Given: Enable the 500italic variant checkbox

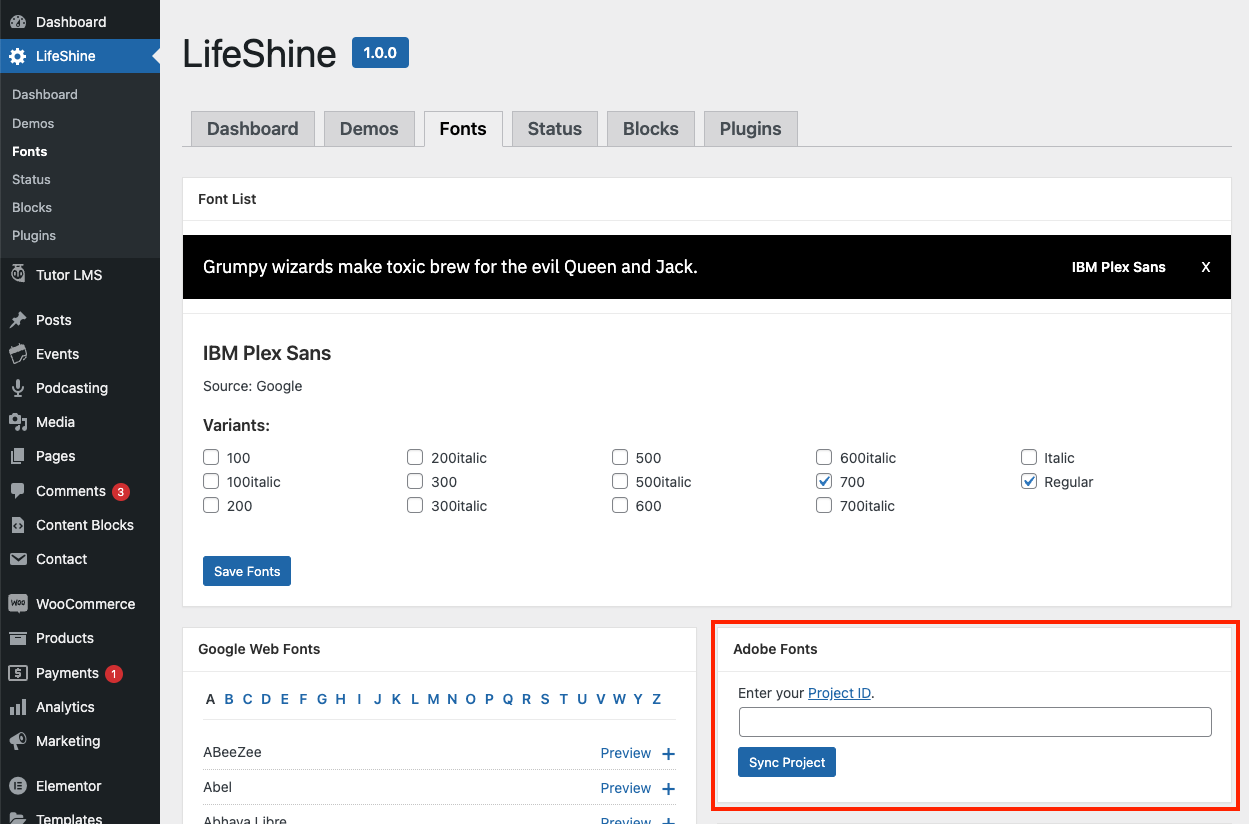Looking at the screenshot, I should pyautogui.click(x=620, y=482).
